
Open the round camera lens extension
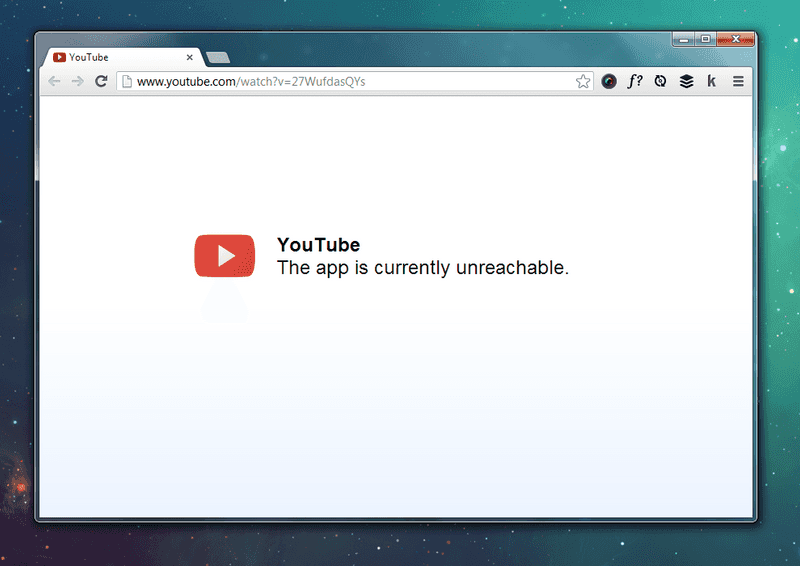(609, 81)
